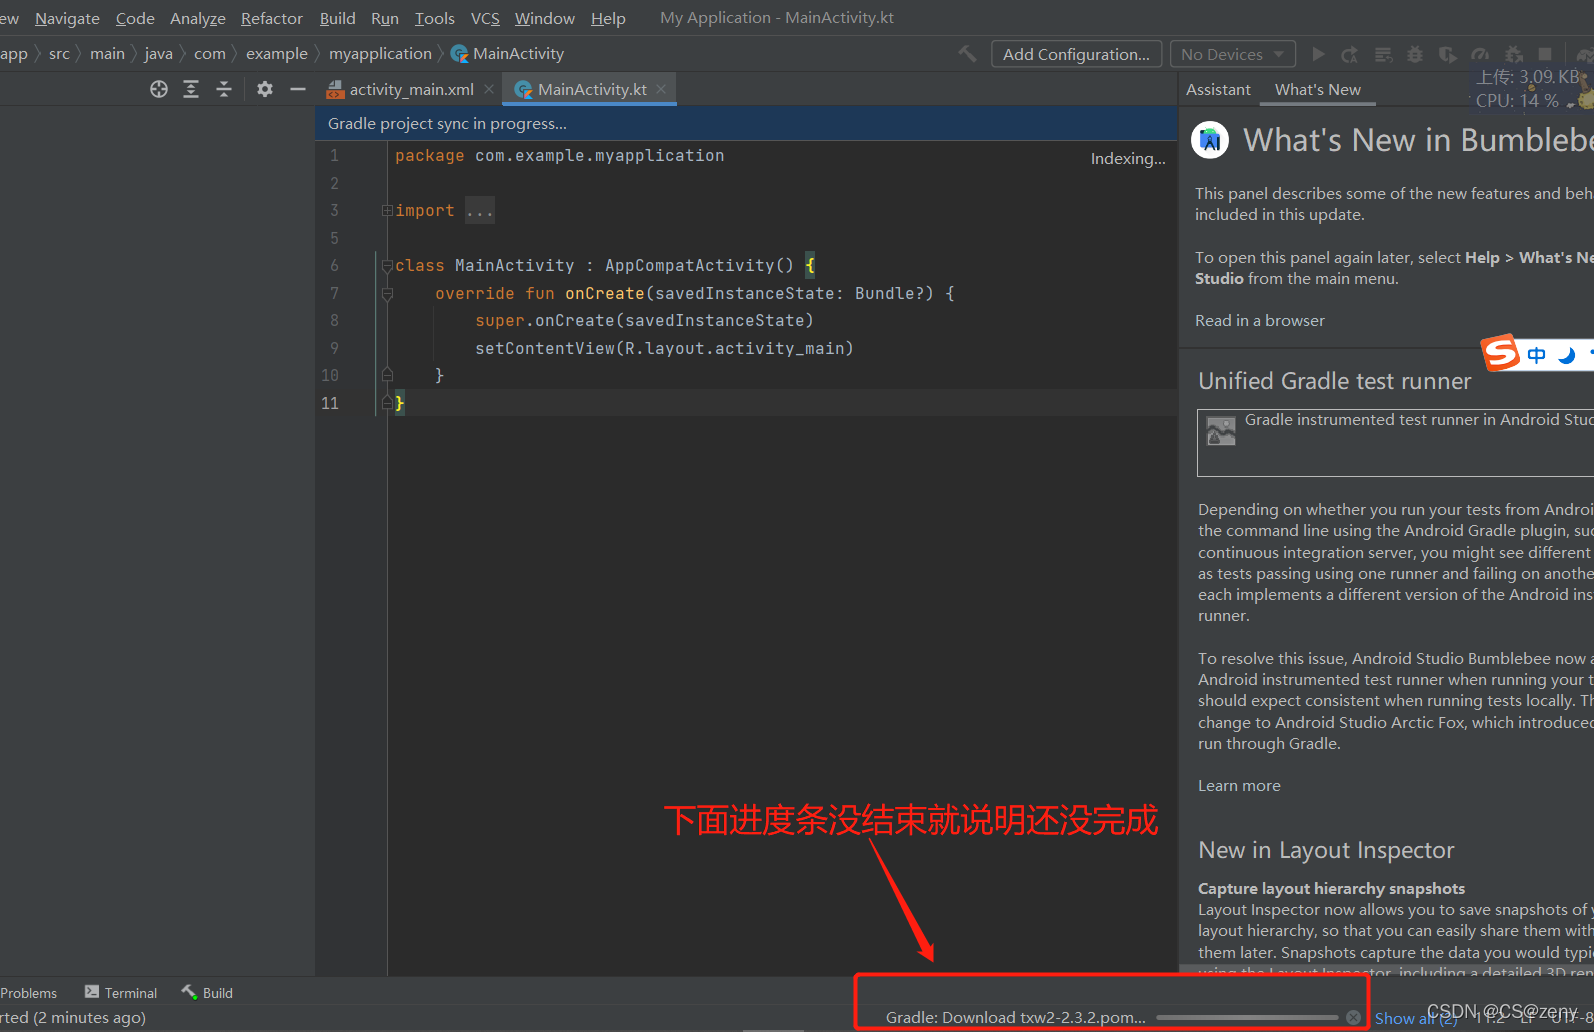Hide the project pane with minus icon
This screenshot has width=1594, height=1032.
pyautogui.click(x=297, y=89)
